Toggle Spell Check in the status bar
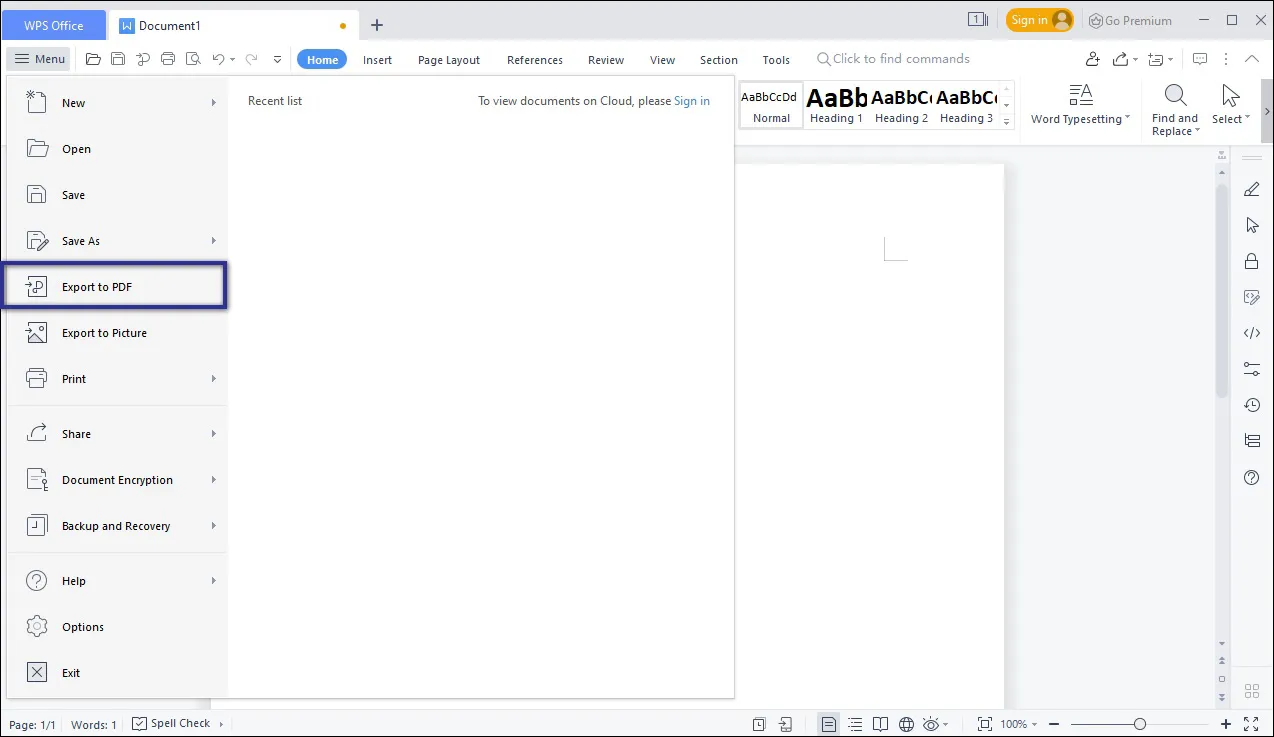Image resolution: width=1274 pixels, height=737 pixels. tap(168, 723)
